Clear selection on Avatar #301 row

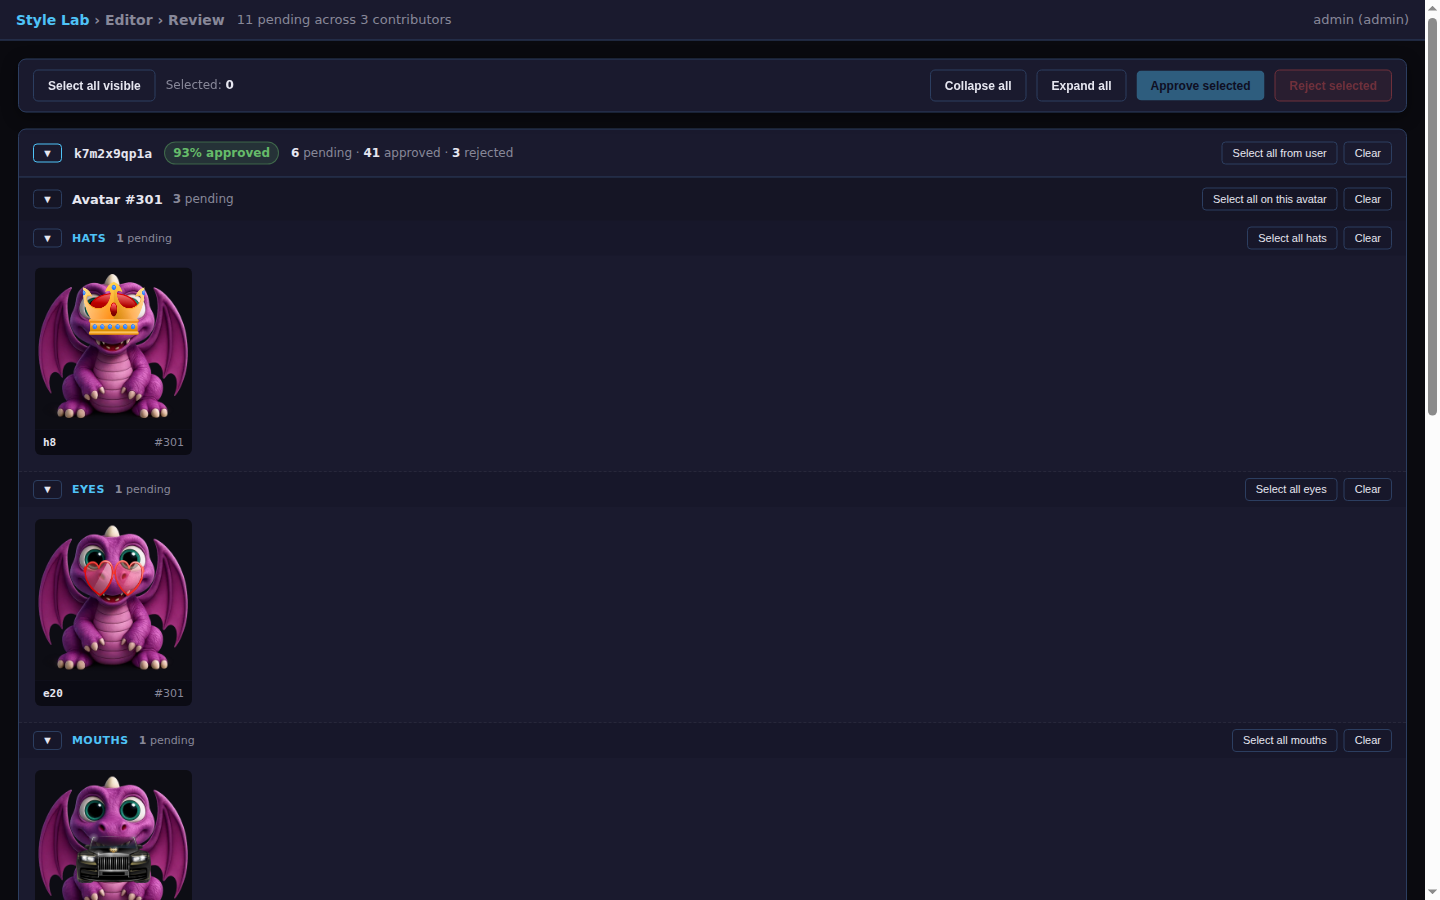point(1367,199)
